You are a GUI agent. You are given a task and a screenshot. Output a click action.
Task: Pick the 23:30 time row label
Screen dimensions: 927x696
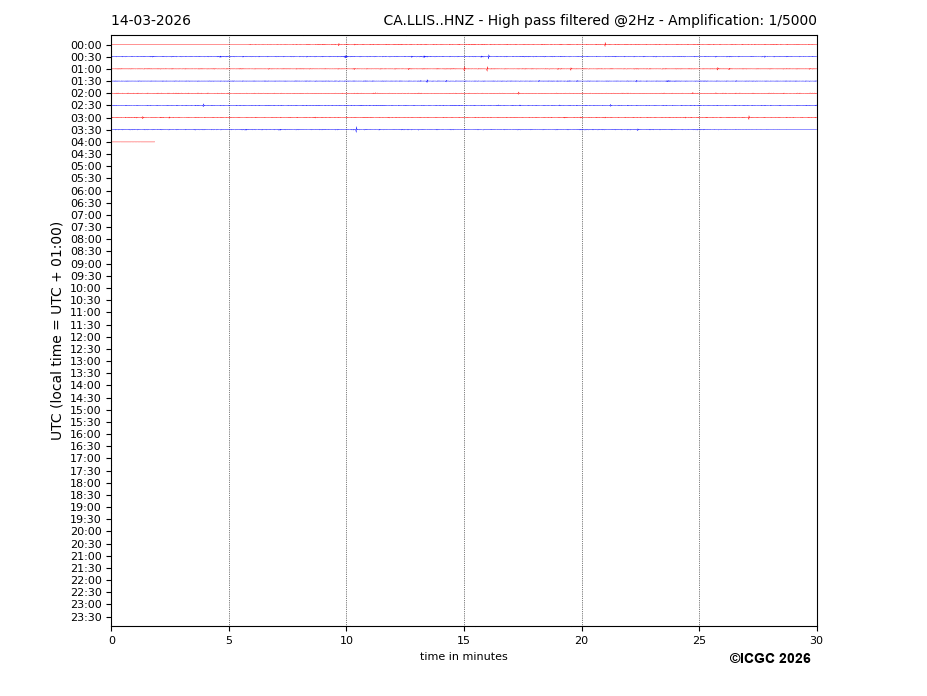(86, 617)
